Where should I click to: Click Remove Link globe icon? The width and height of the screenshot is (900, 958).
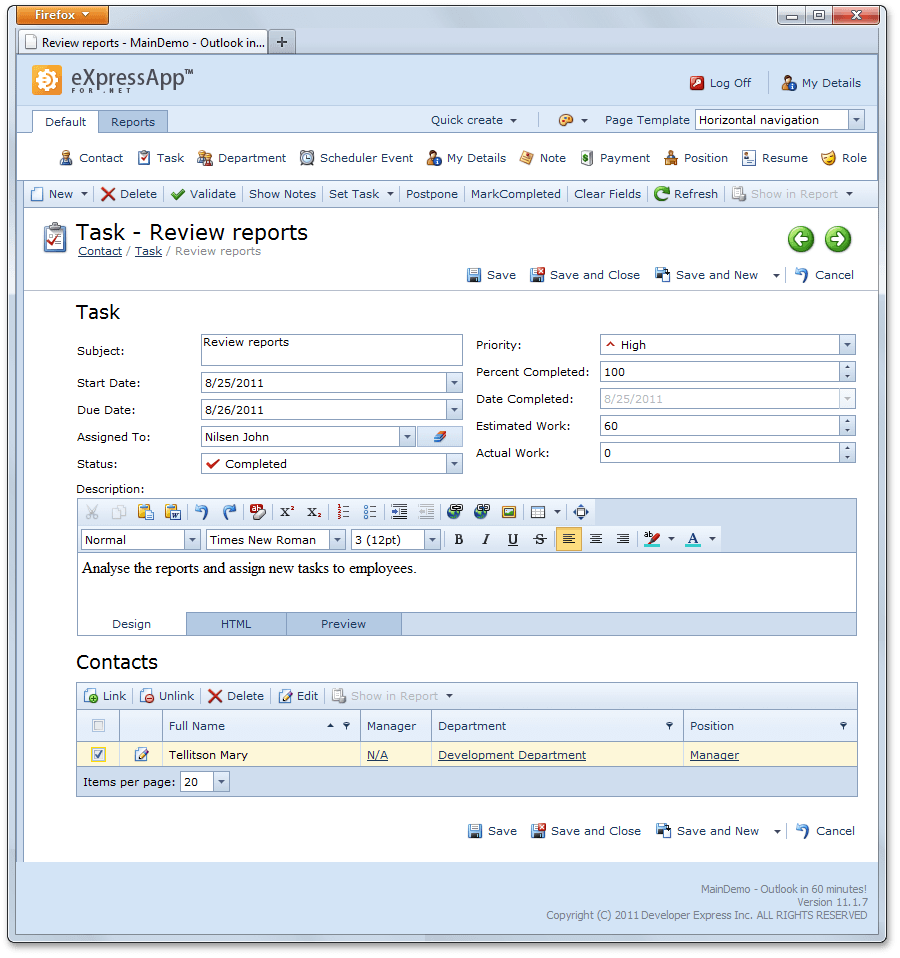coord(482,512)
